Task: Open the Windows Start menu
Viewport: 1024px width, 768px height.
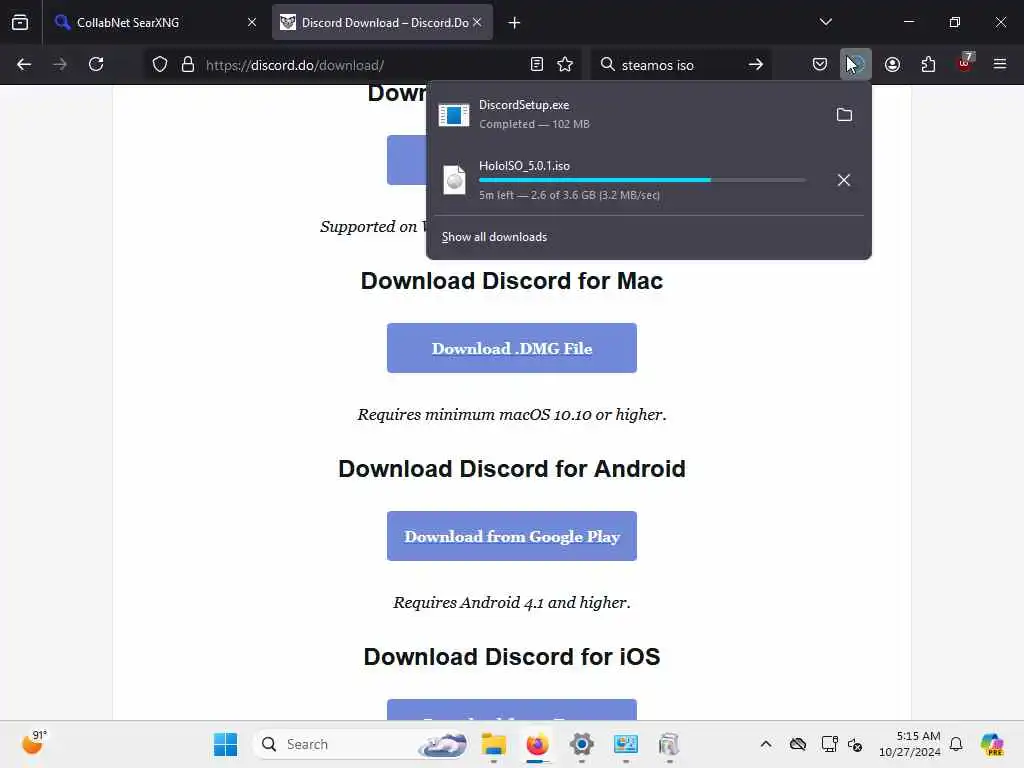Action: tap(226, 744)
